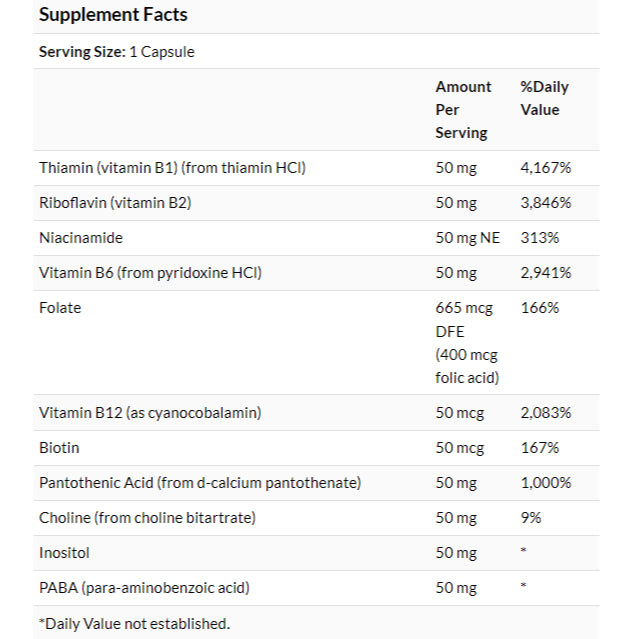Click the Folate ingredient name
The width and height of the screenshot is (639, 639).
coord(60,308)
